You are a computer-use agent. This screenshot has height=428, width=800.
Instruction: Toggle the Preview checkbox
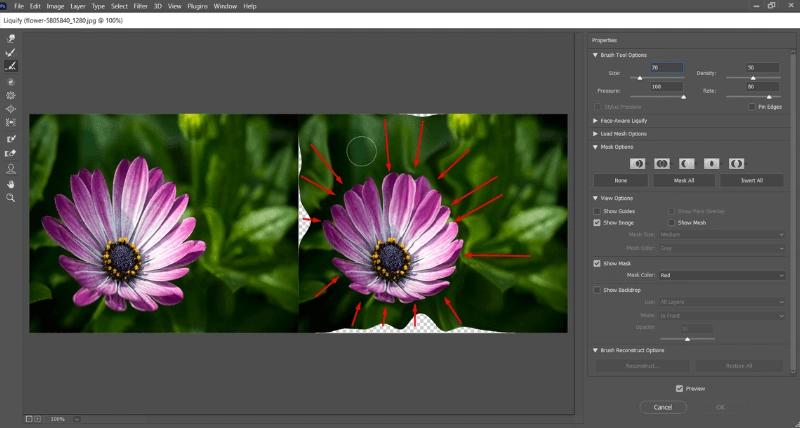coord(679,389)
